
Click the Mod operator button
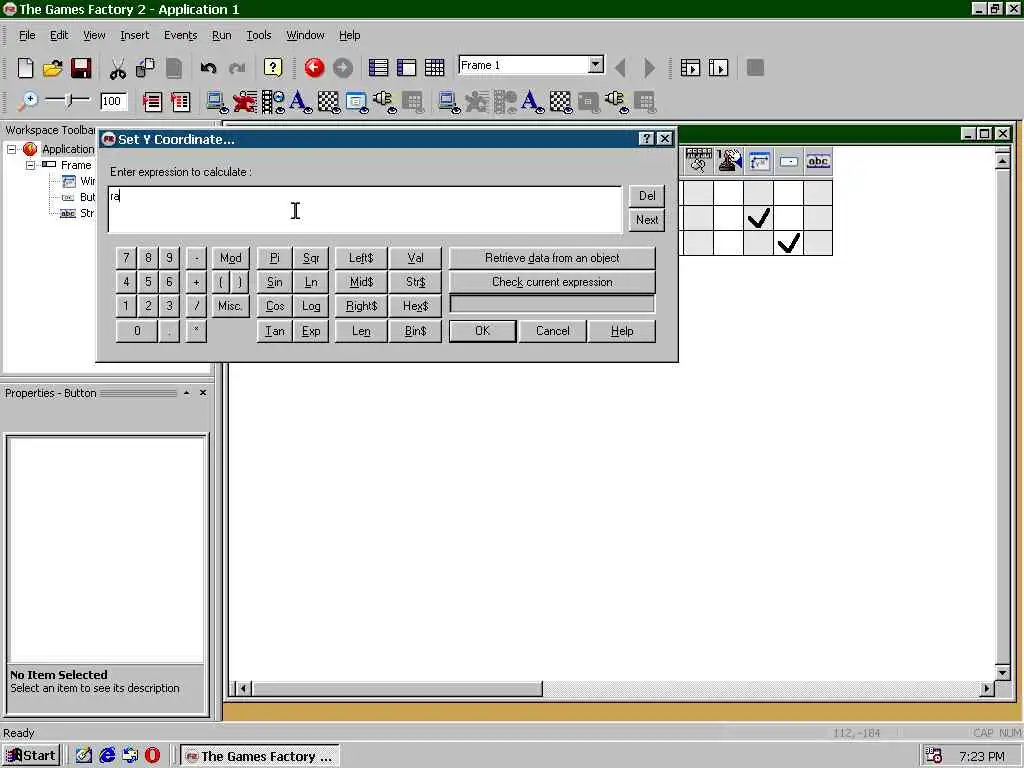231,258
